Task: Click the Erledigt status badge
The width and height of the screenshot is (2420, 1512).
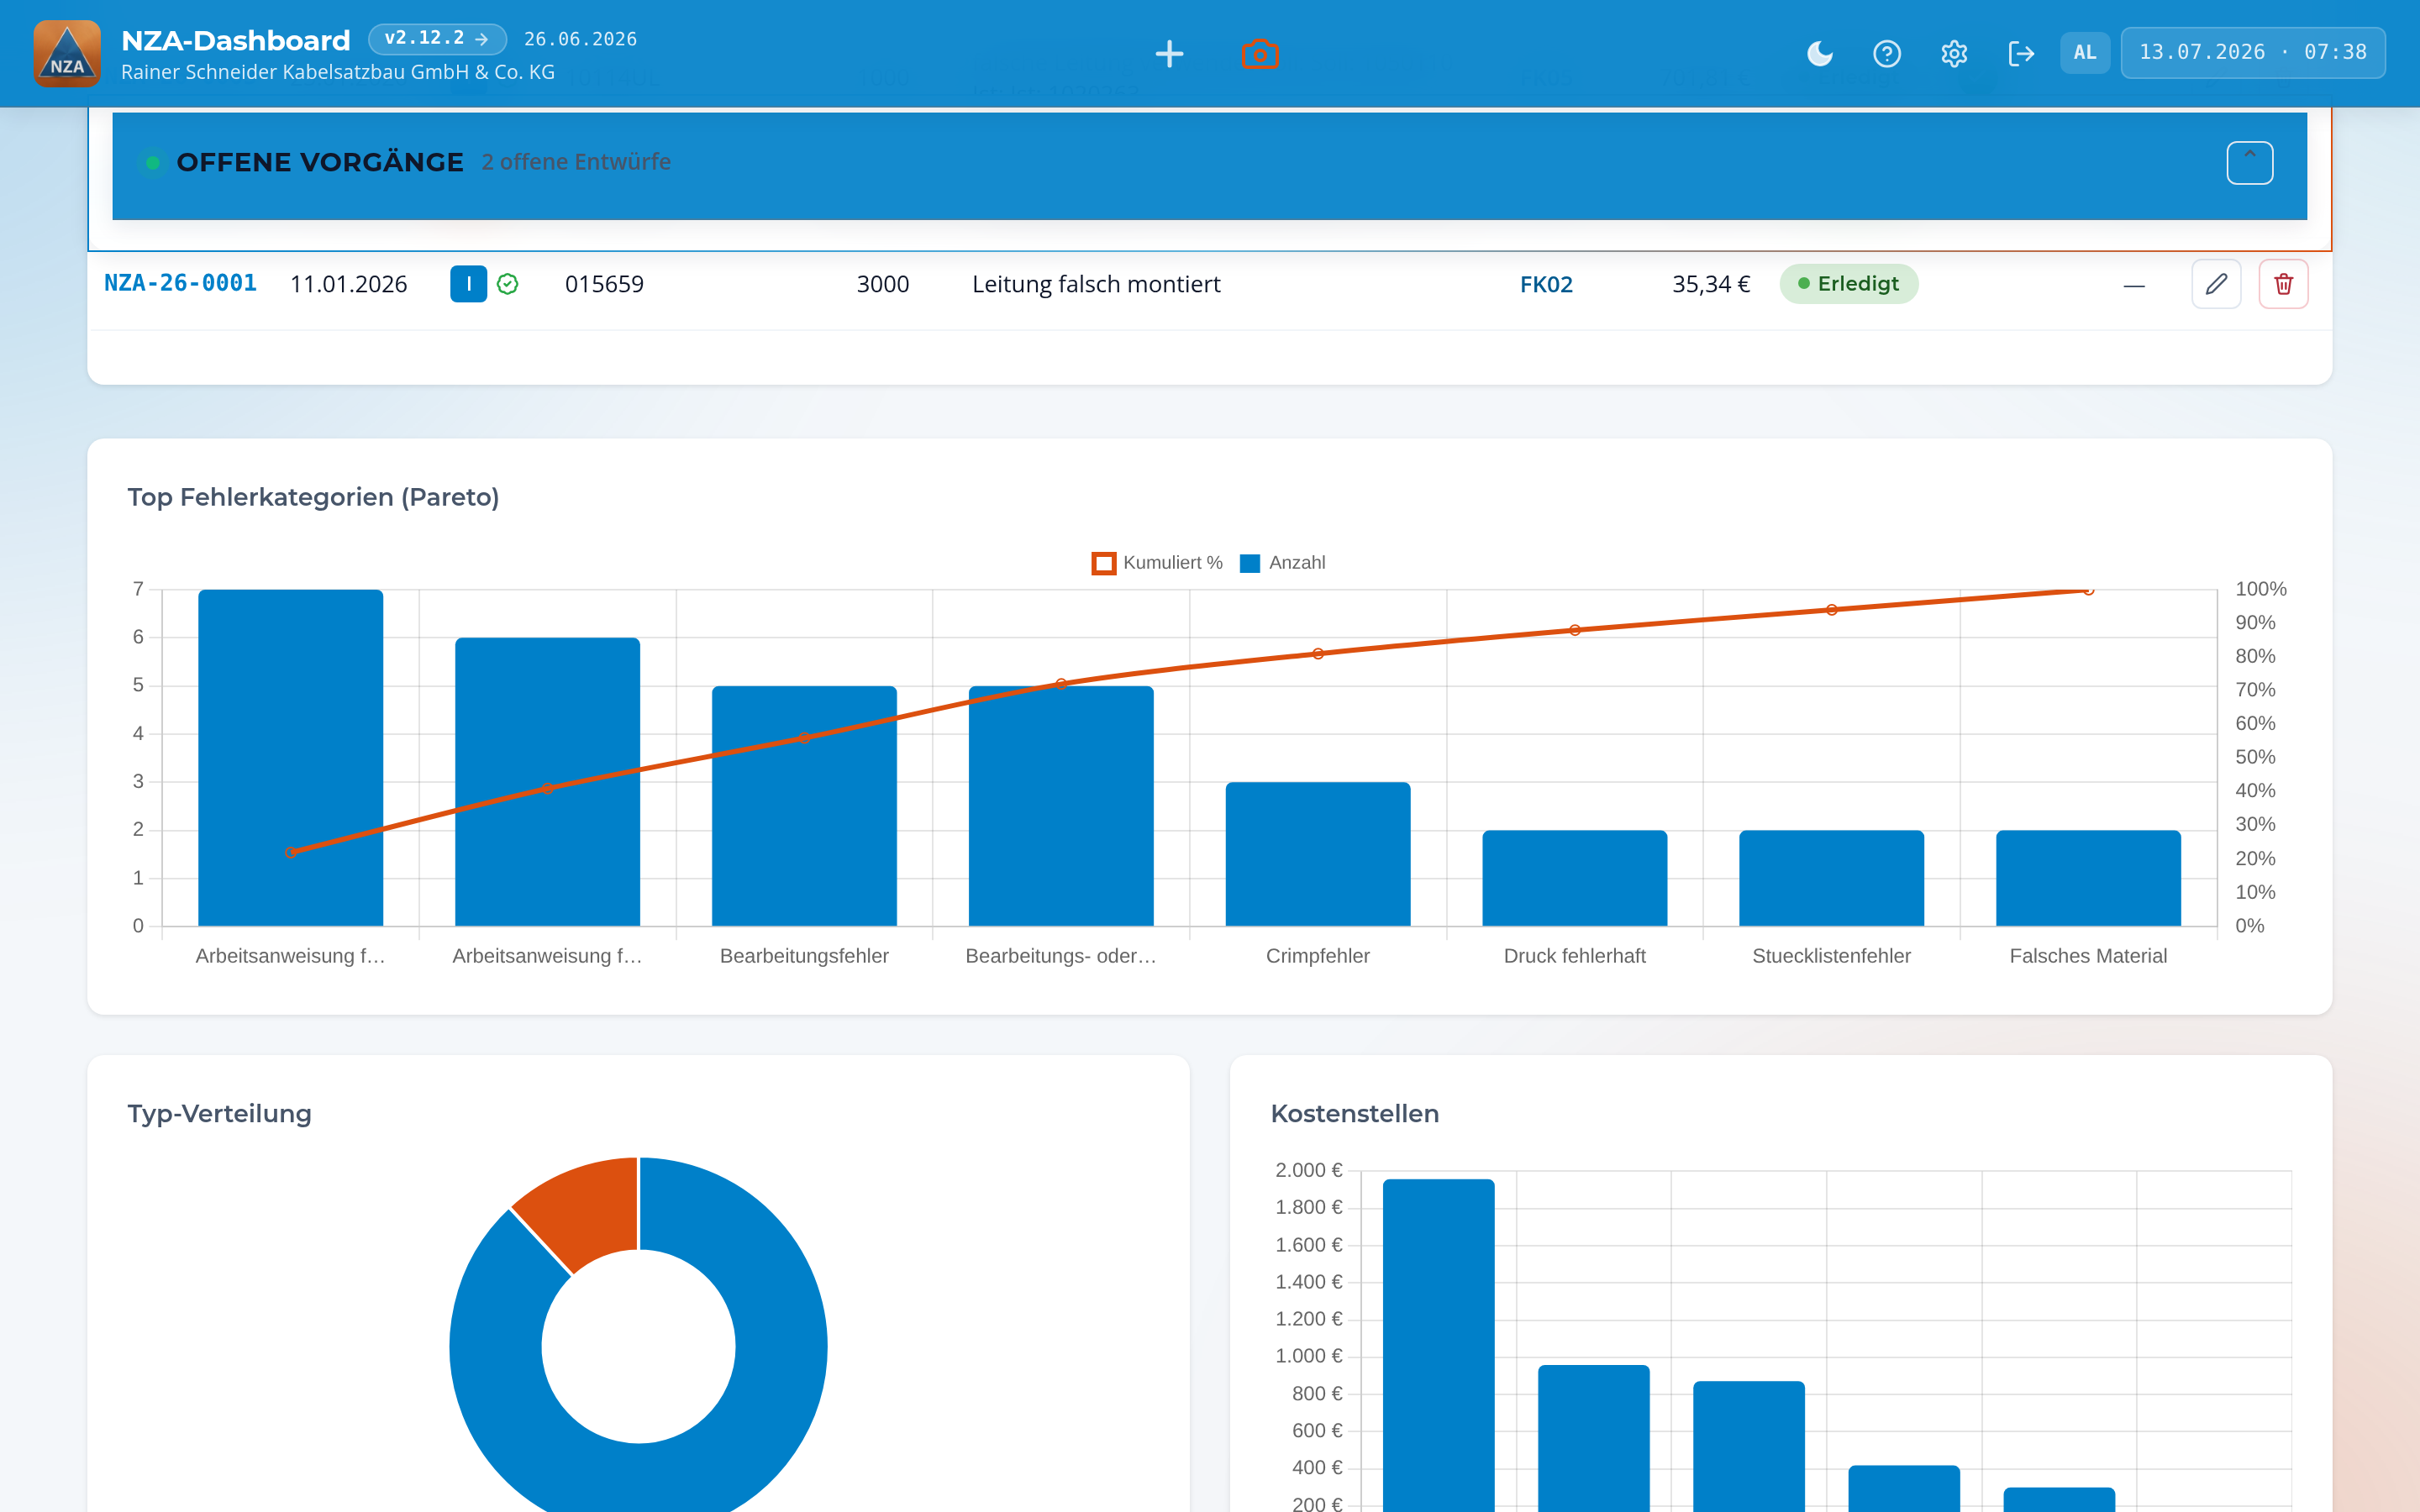Action: click(1848, 284)
